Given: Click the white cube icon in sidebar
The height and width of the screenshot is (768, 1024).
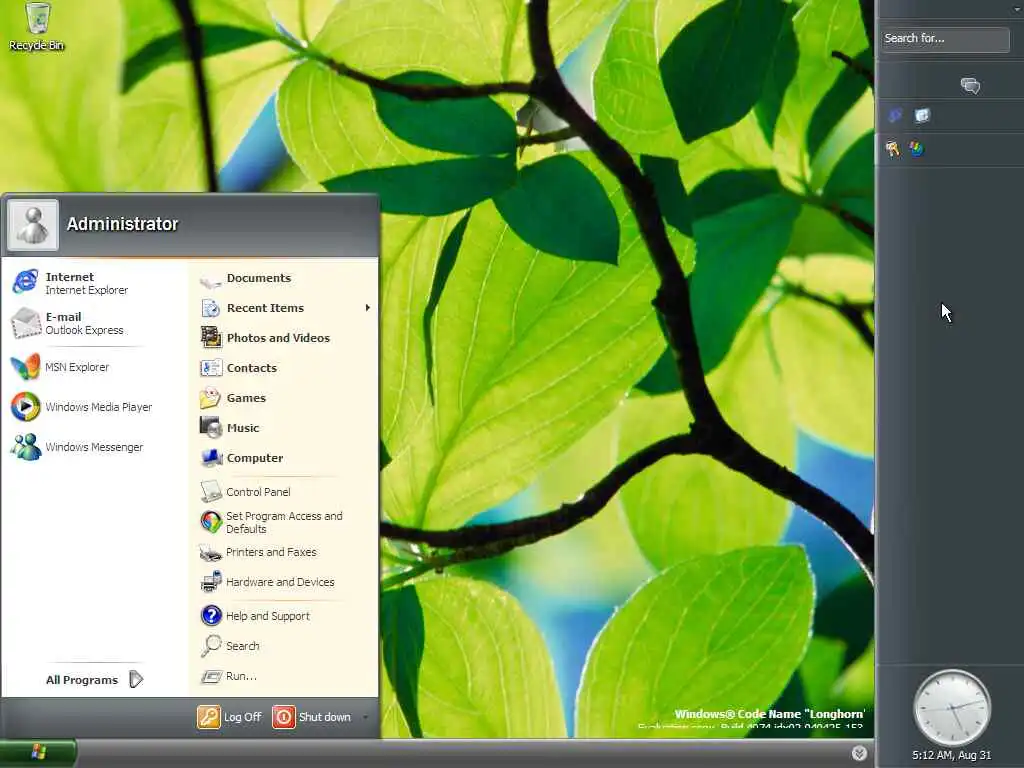Looking at the screenshot, I should (x=922, y=116).
